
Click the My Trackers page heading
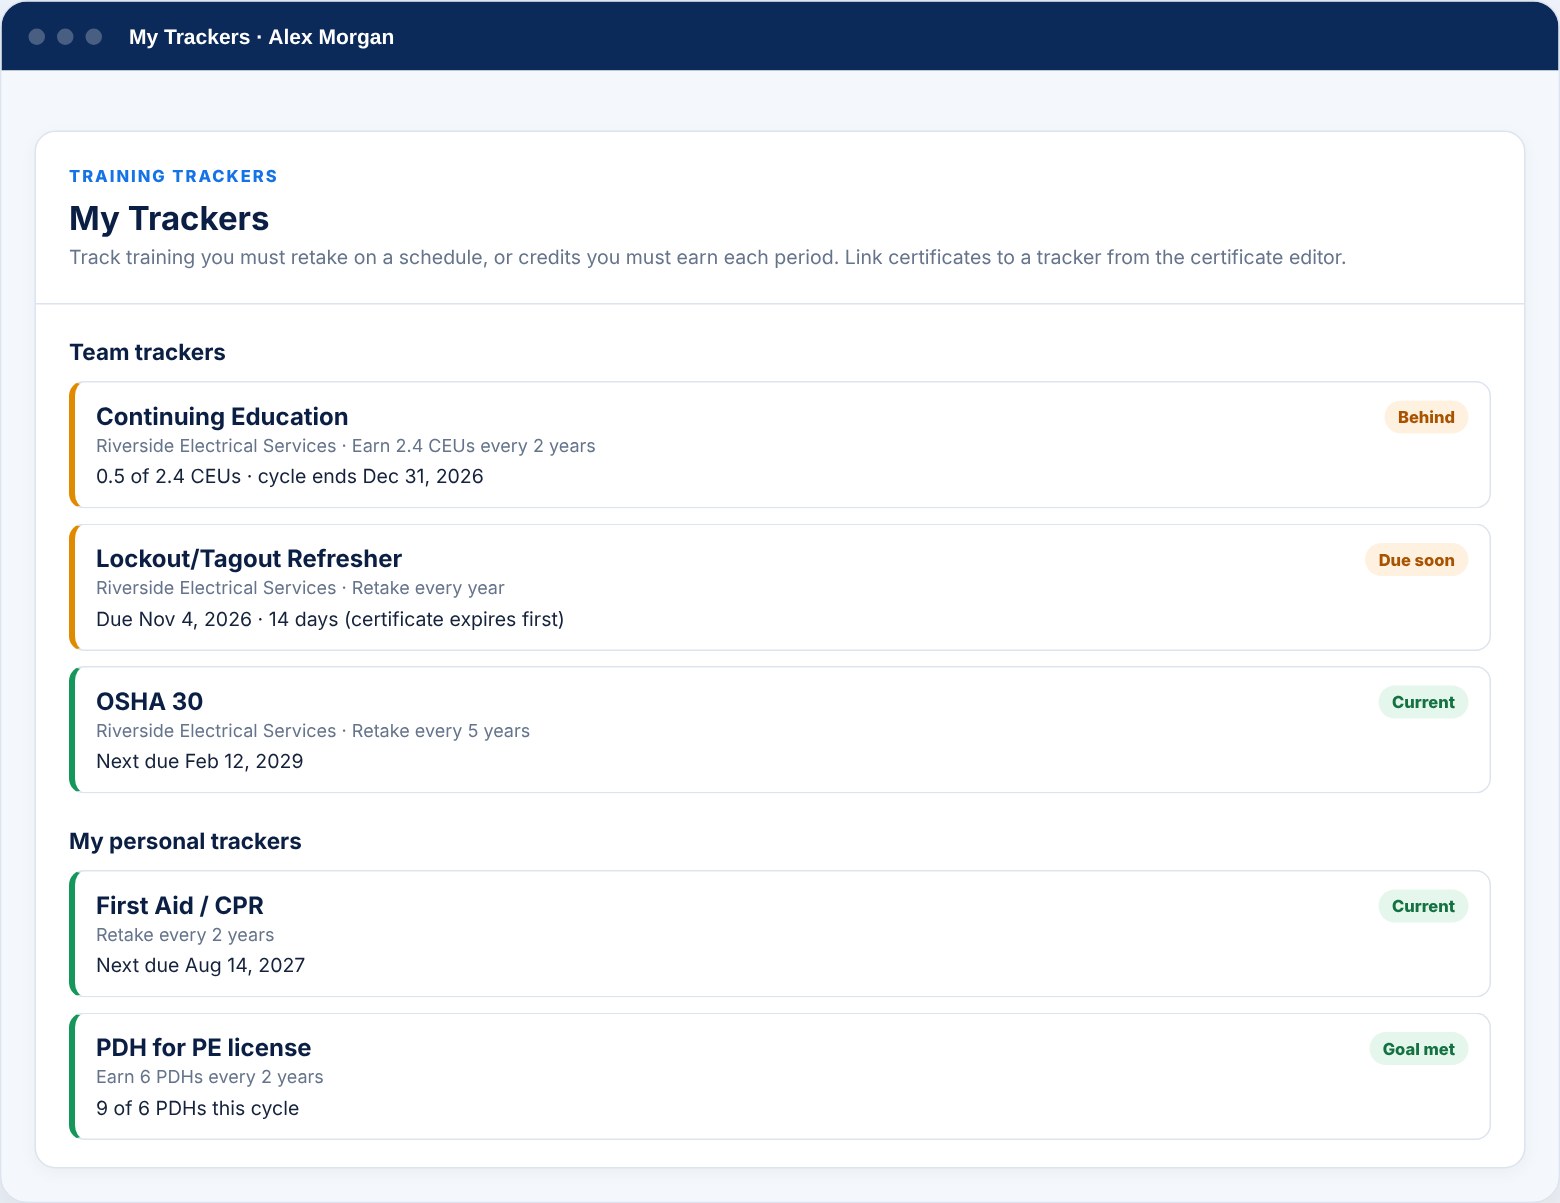point(169,219)
